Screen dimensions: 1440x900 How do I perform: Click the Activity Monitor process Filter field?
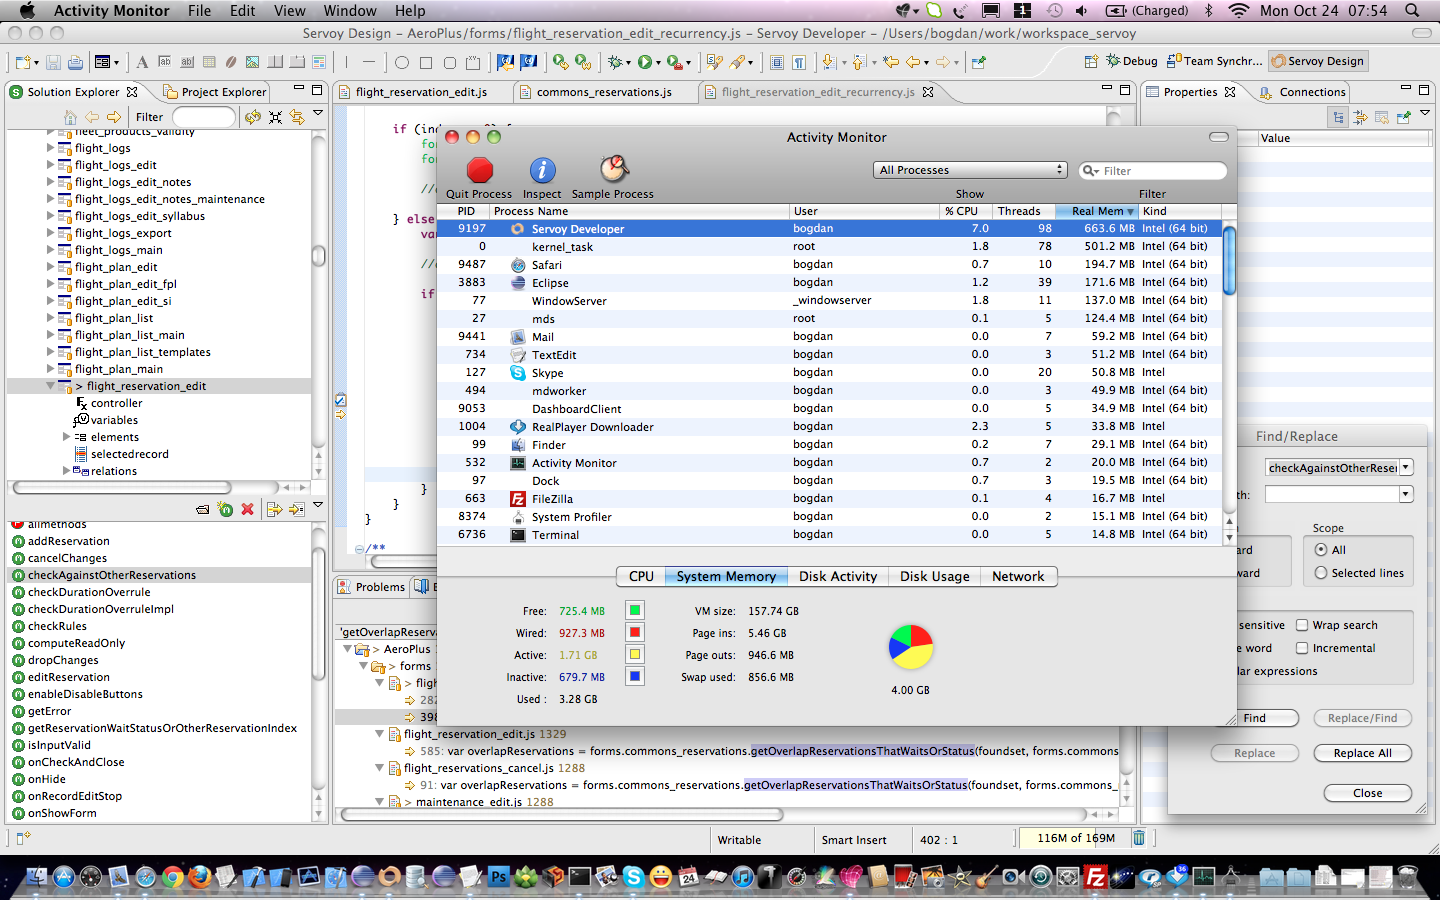1153,171
